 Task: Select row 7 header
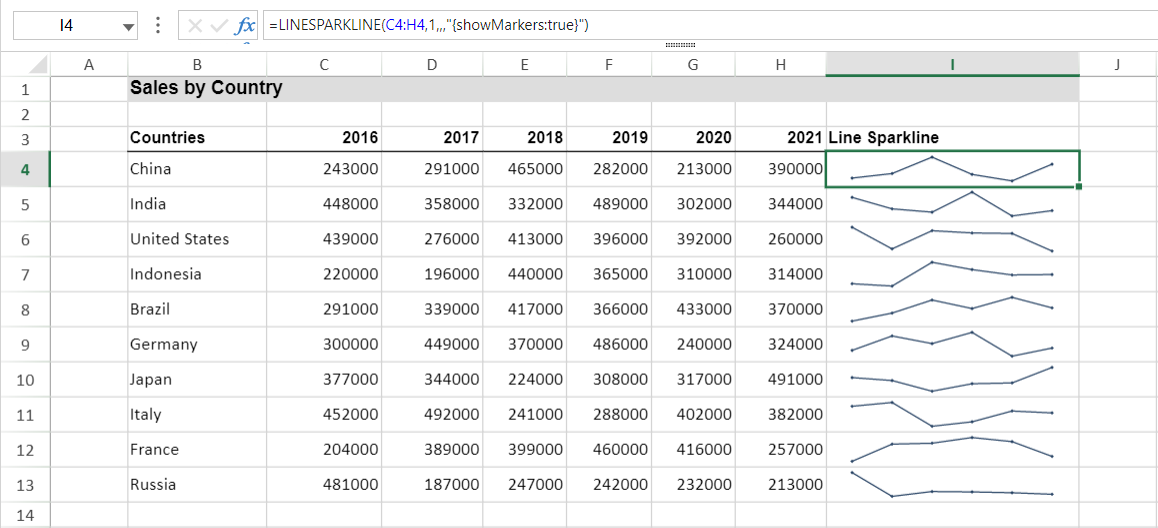25,275
